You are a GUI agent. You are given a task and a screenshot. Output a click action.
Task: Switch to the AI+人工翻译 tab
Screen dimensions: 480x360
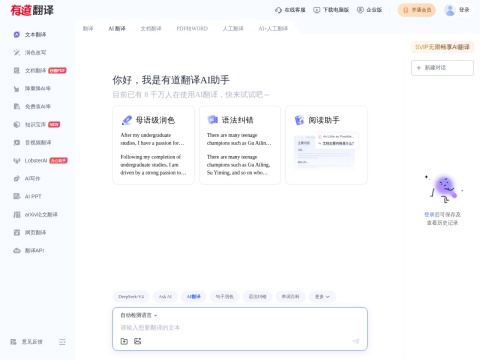273,28
